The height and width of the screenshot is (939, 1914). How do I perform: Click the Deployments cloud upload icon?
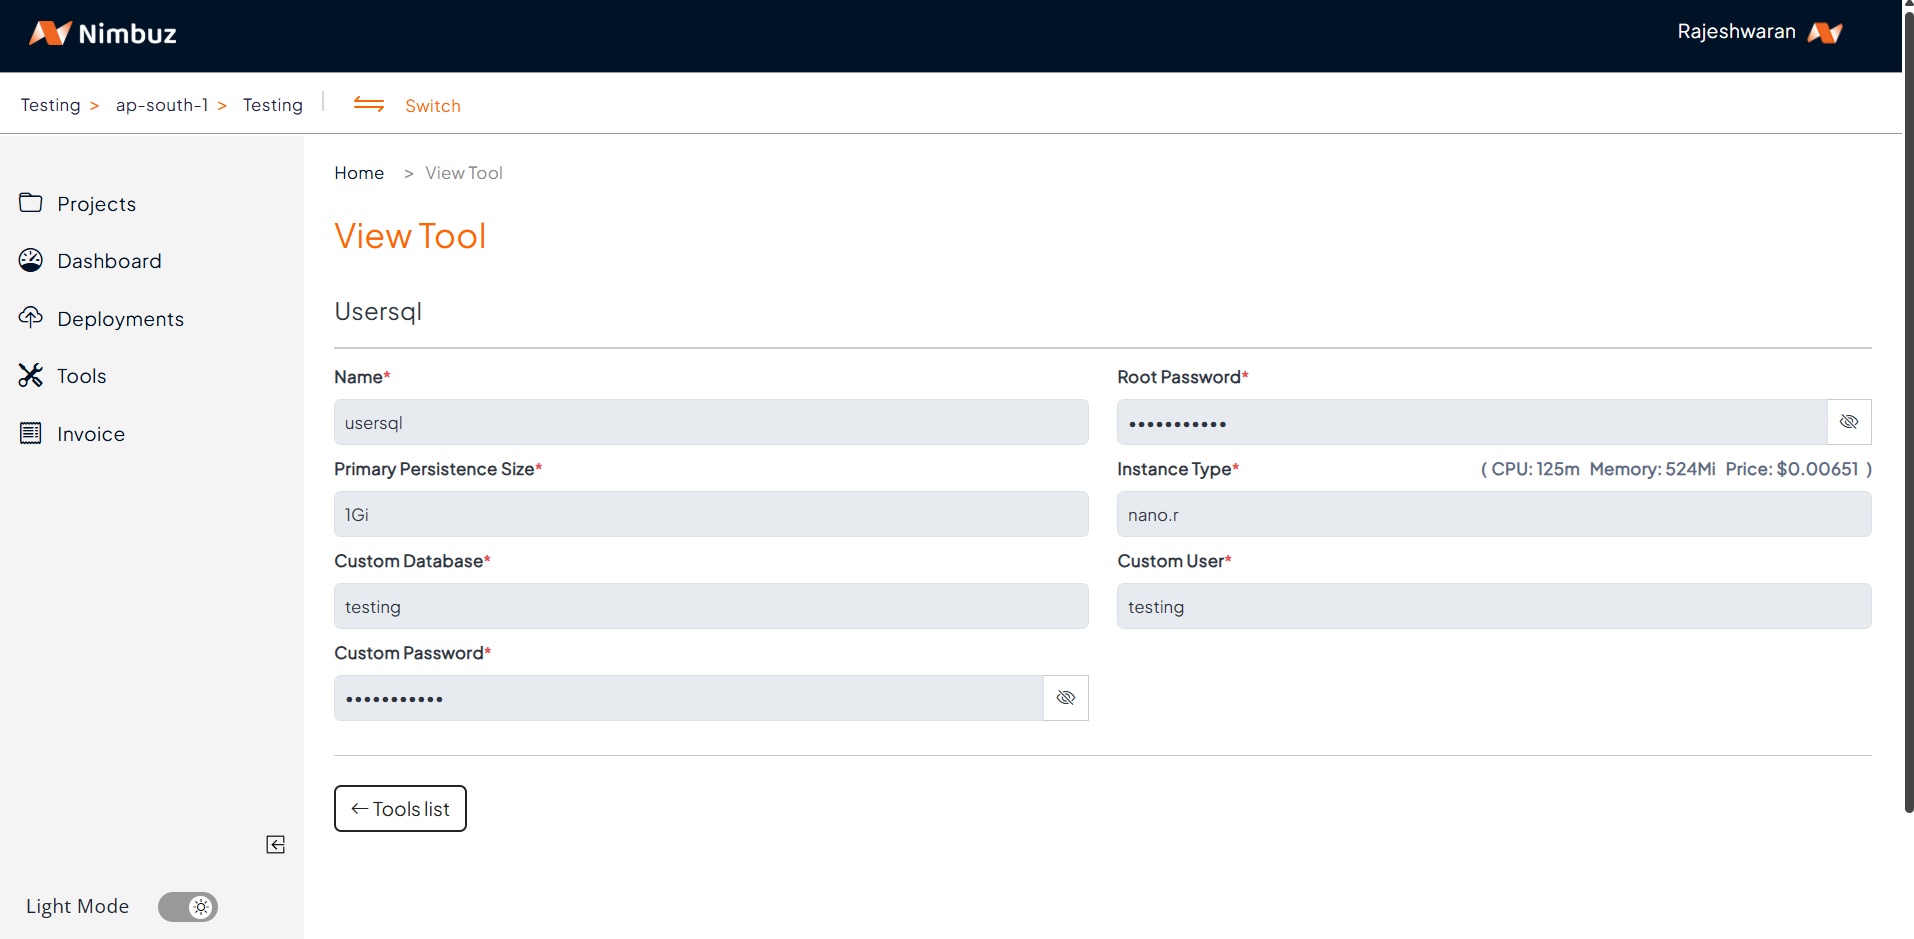click(x=31, y=318)
